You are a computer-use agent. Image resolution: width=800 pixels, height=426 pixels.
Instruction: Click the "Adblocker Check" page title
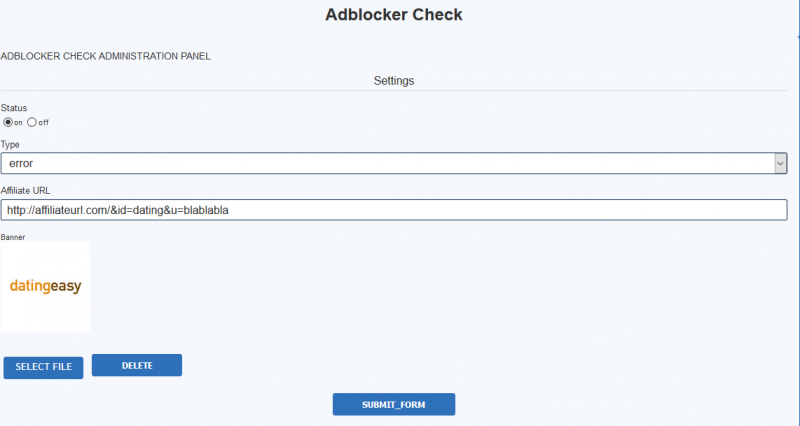pyautogui.click(x=394, y=15)
